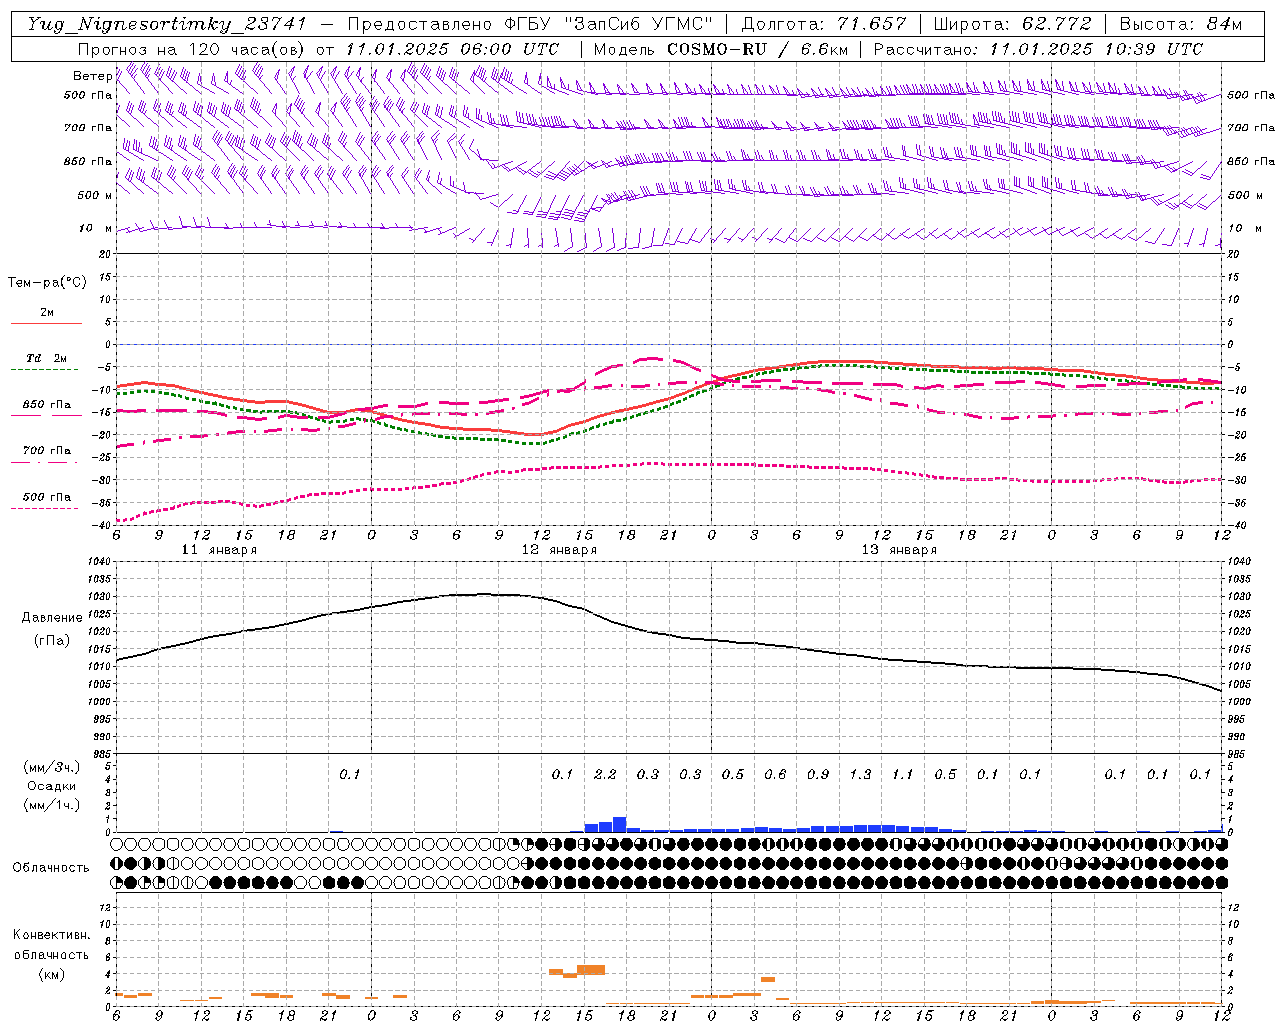Click the computed timestamp 11.01.2025 10:39 UTC
The height and width of the screenshot is (1024, 1280).
pyautogui.click(x=1096, y=49)
